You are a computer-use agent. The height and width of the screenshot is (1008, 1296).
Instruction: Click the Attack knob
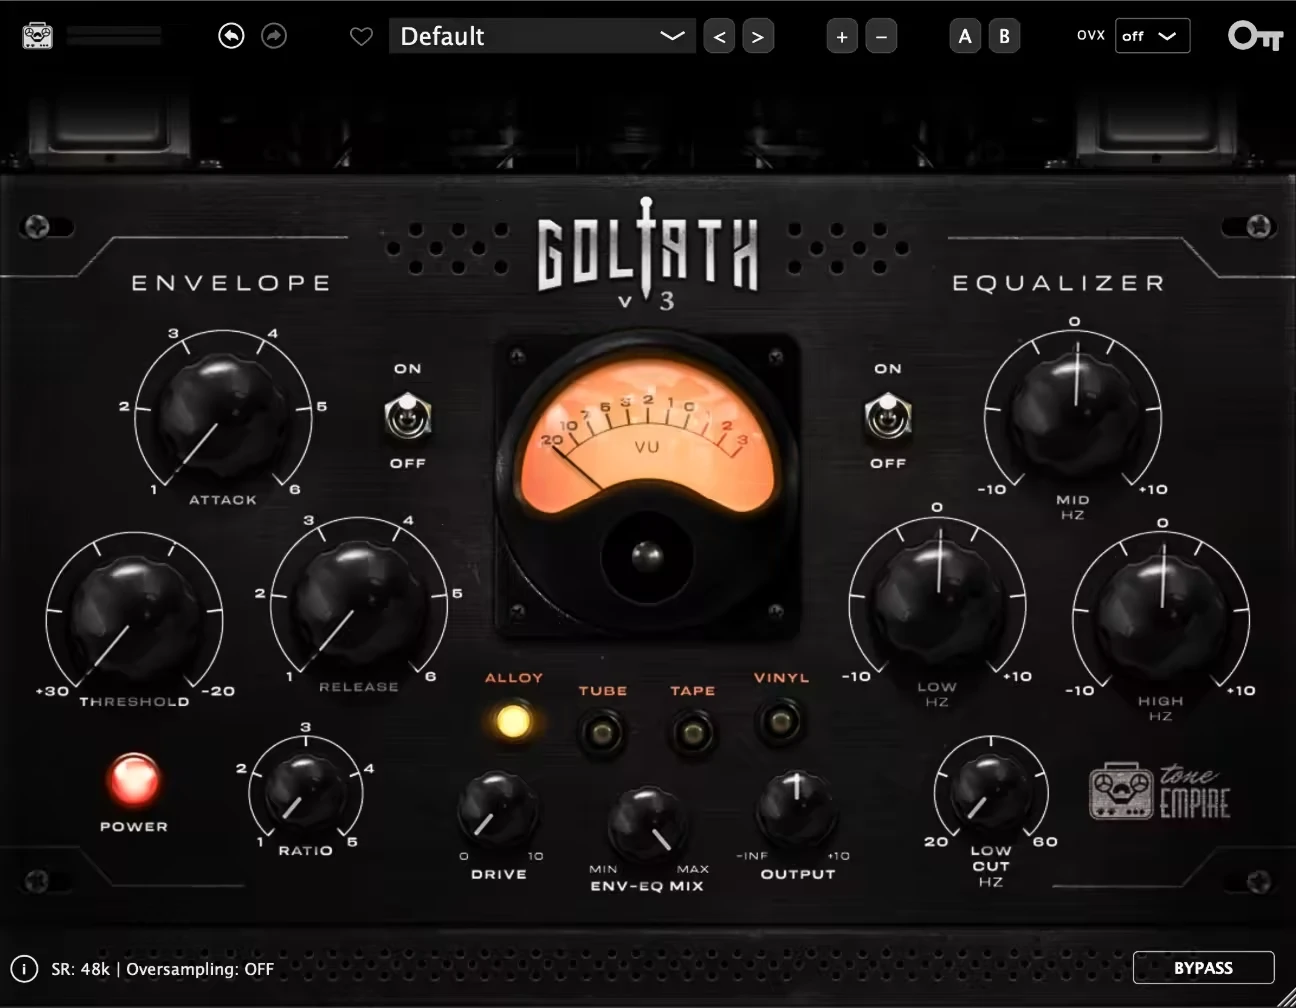[222, 418]
